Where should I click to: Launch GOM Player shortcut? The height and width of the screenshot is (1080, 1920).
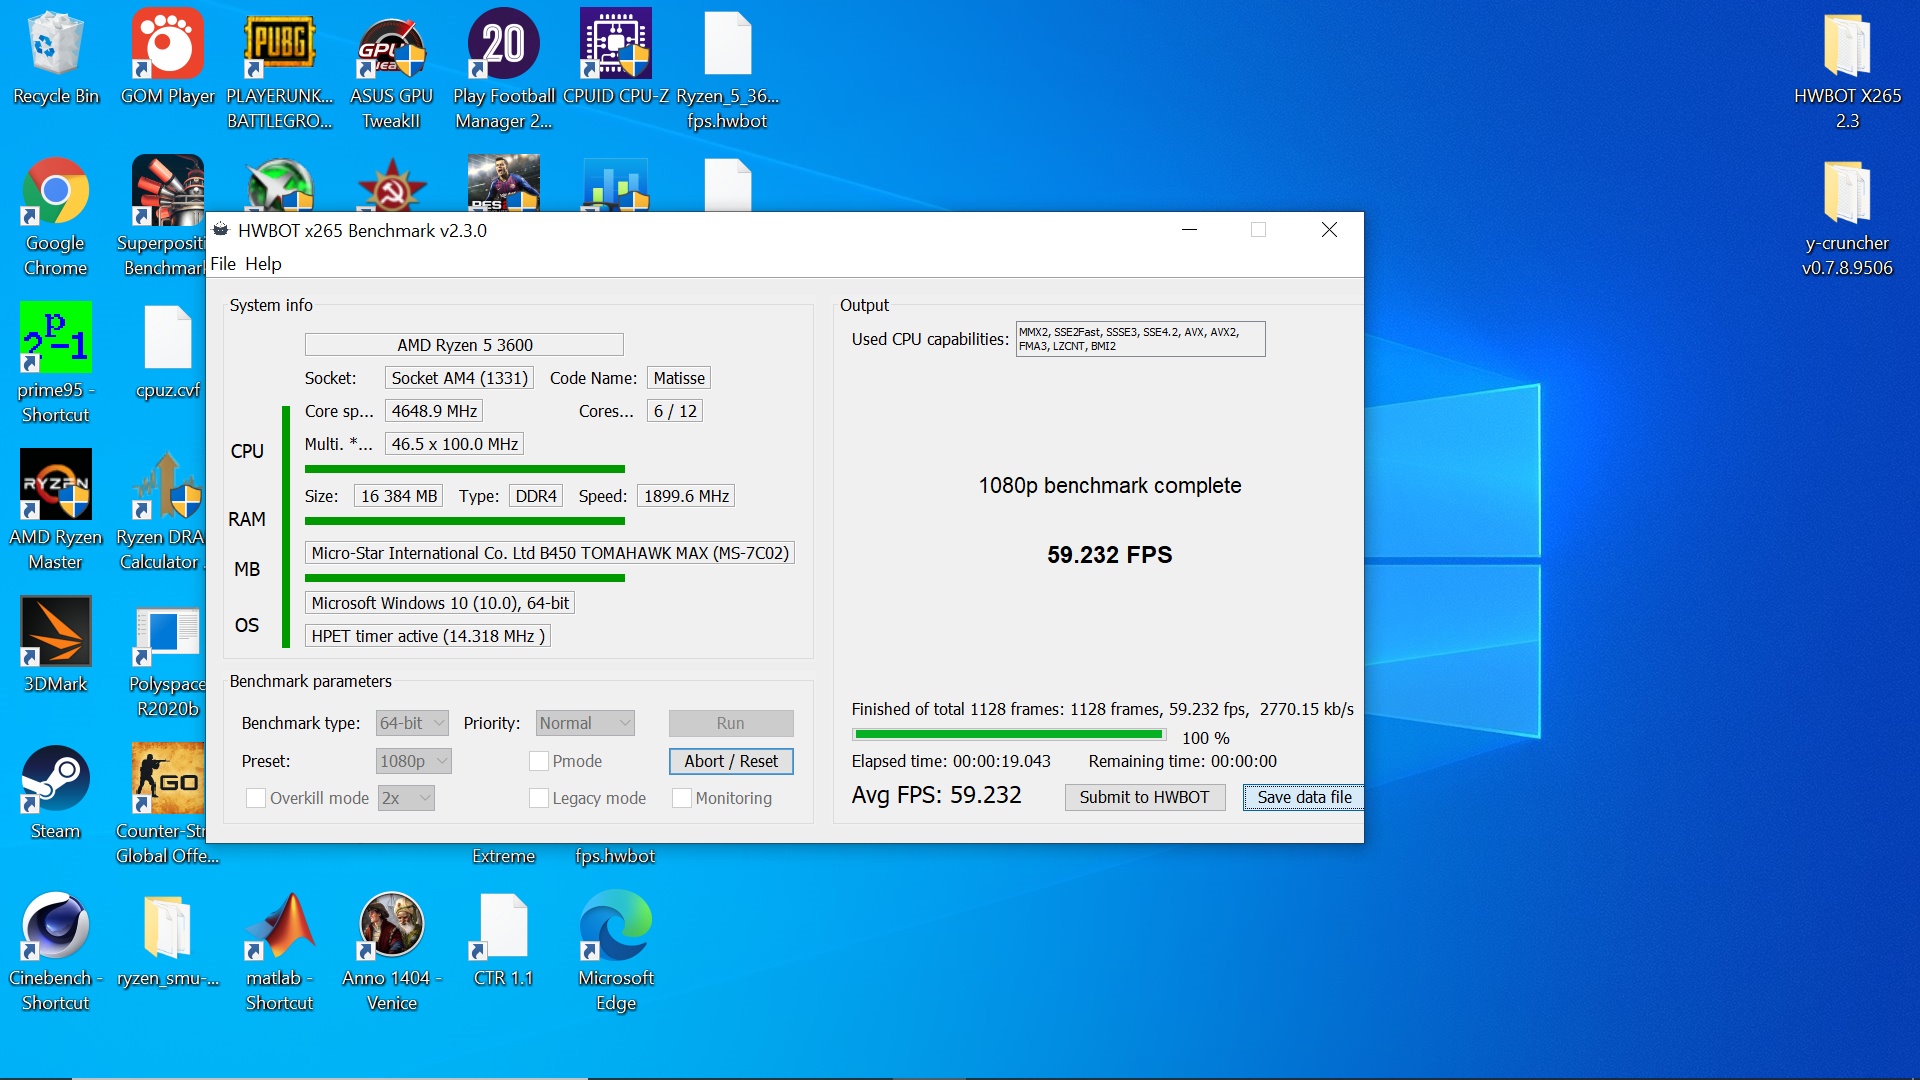click(x=168, y=58)
